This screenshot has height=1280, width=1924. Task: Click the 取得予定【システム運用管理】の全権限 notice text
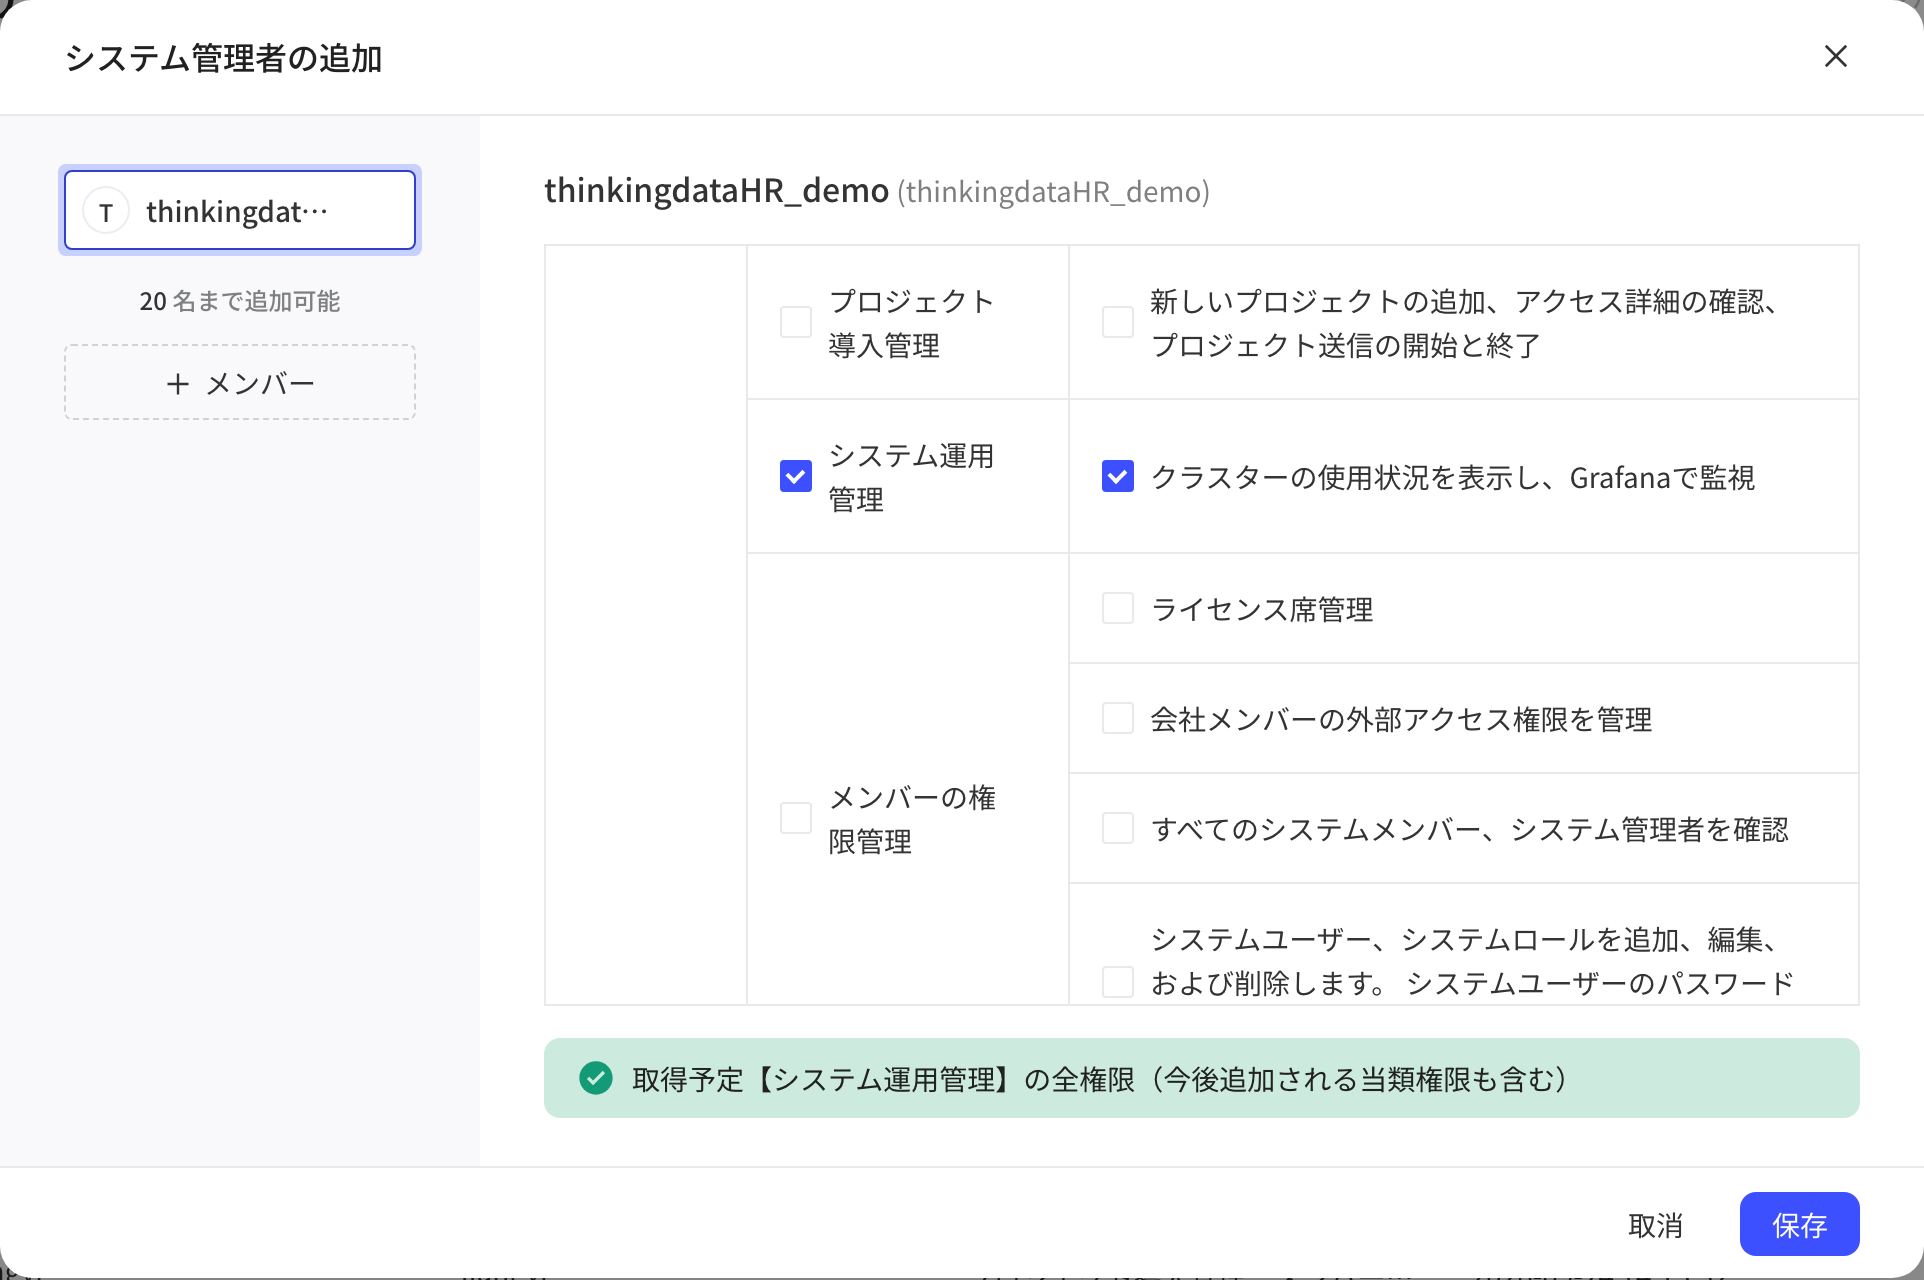coord(1103,1079)
